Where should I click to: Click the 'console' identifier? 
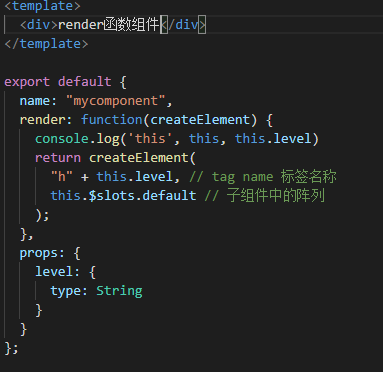pyautogui.click(x=62, y=139)
